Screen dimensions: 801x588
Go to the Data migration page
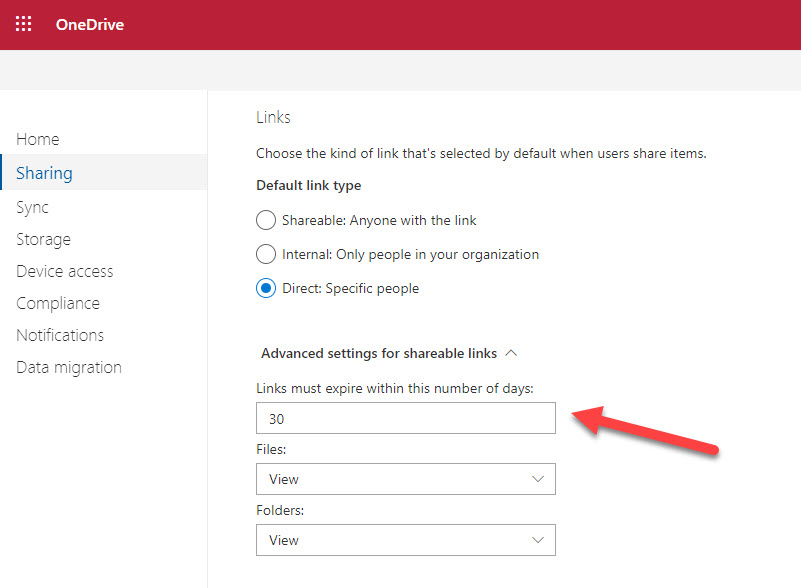pos(69,367)
